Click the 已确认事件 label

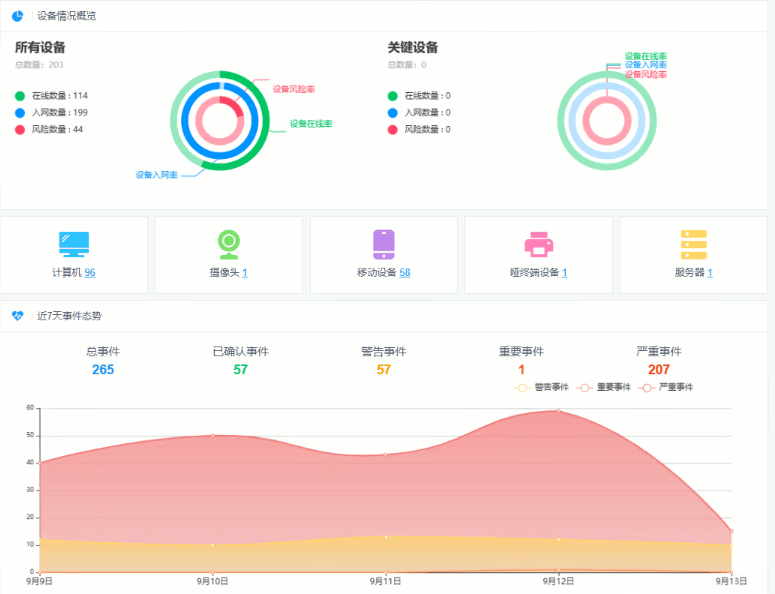(240, 351)
